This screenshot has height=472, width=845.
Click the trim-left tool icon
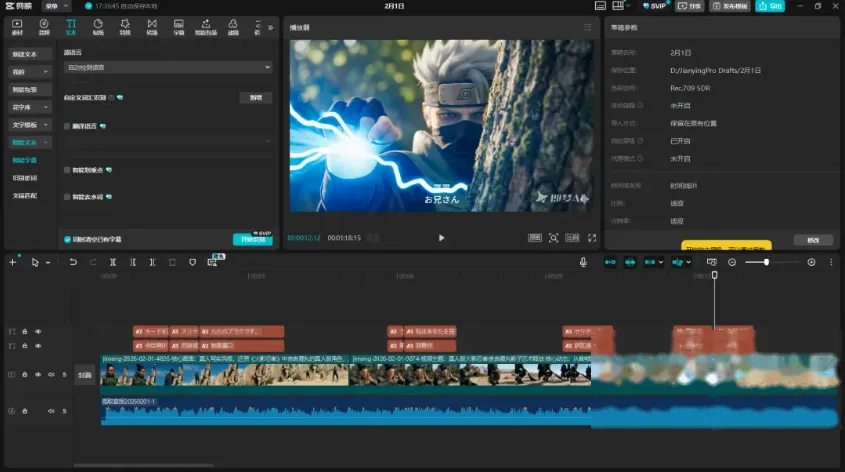point(133,262)
